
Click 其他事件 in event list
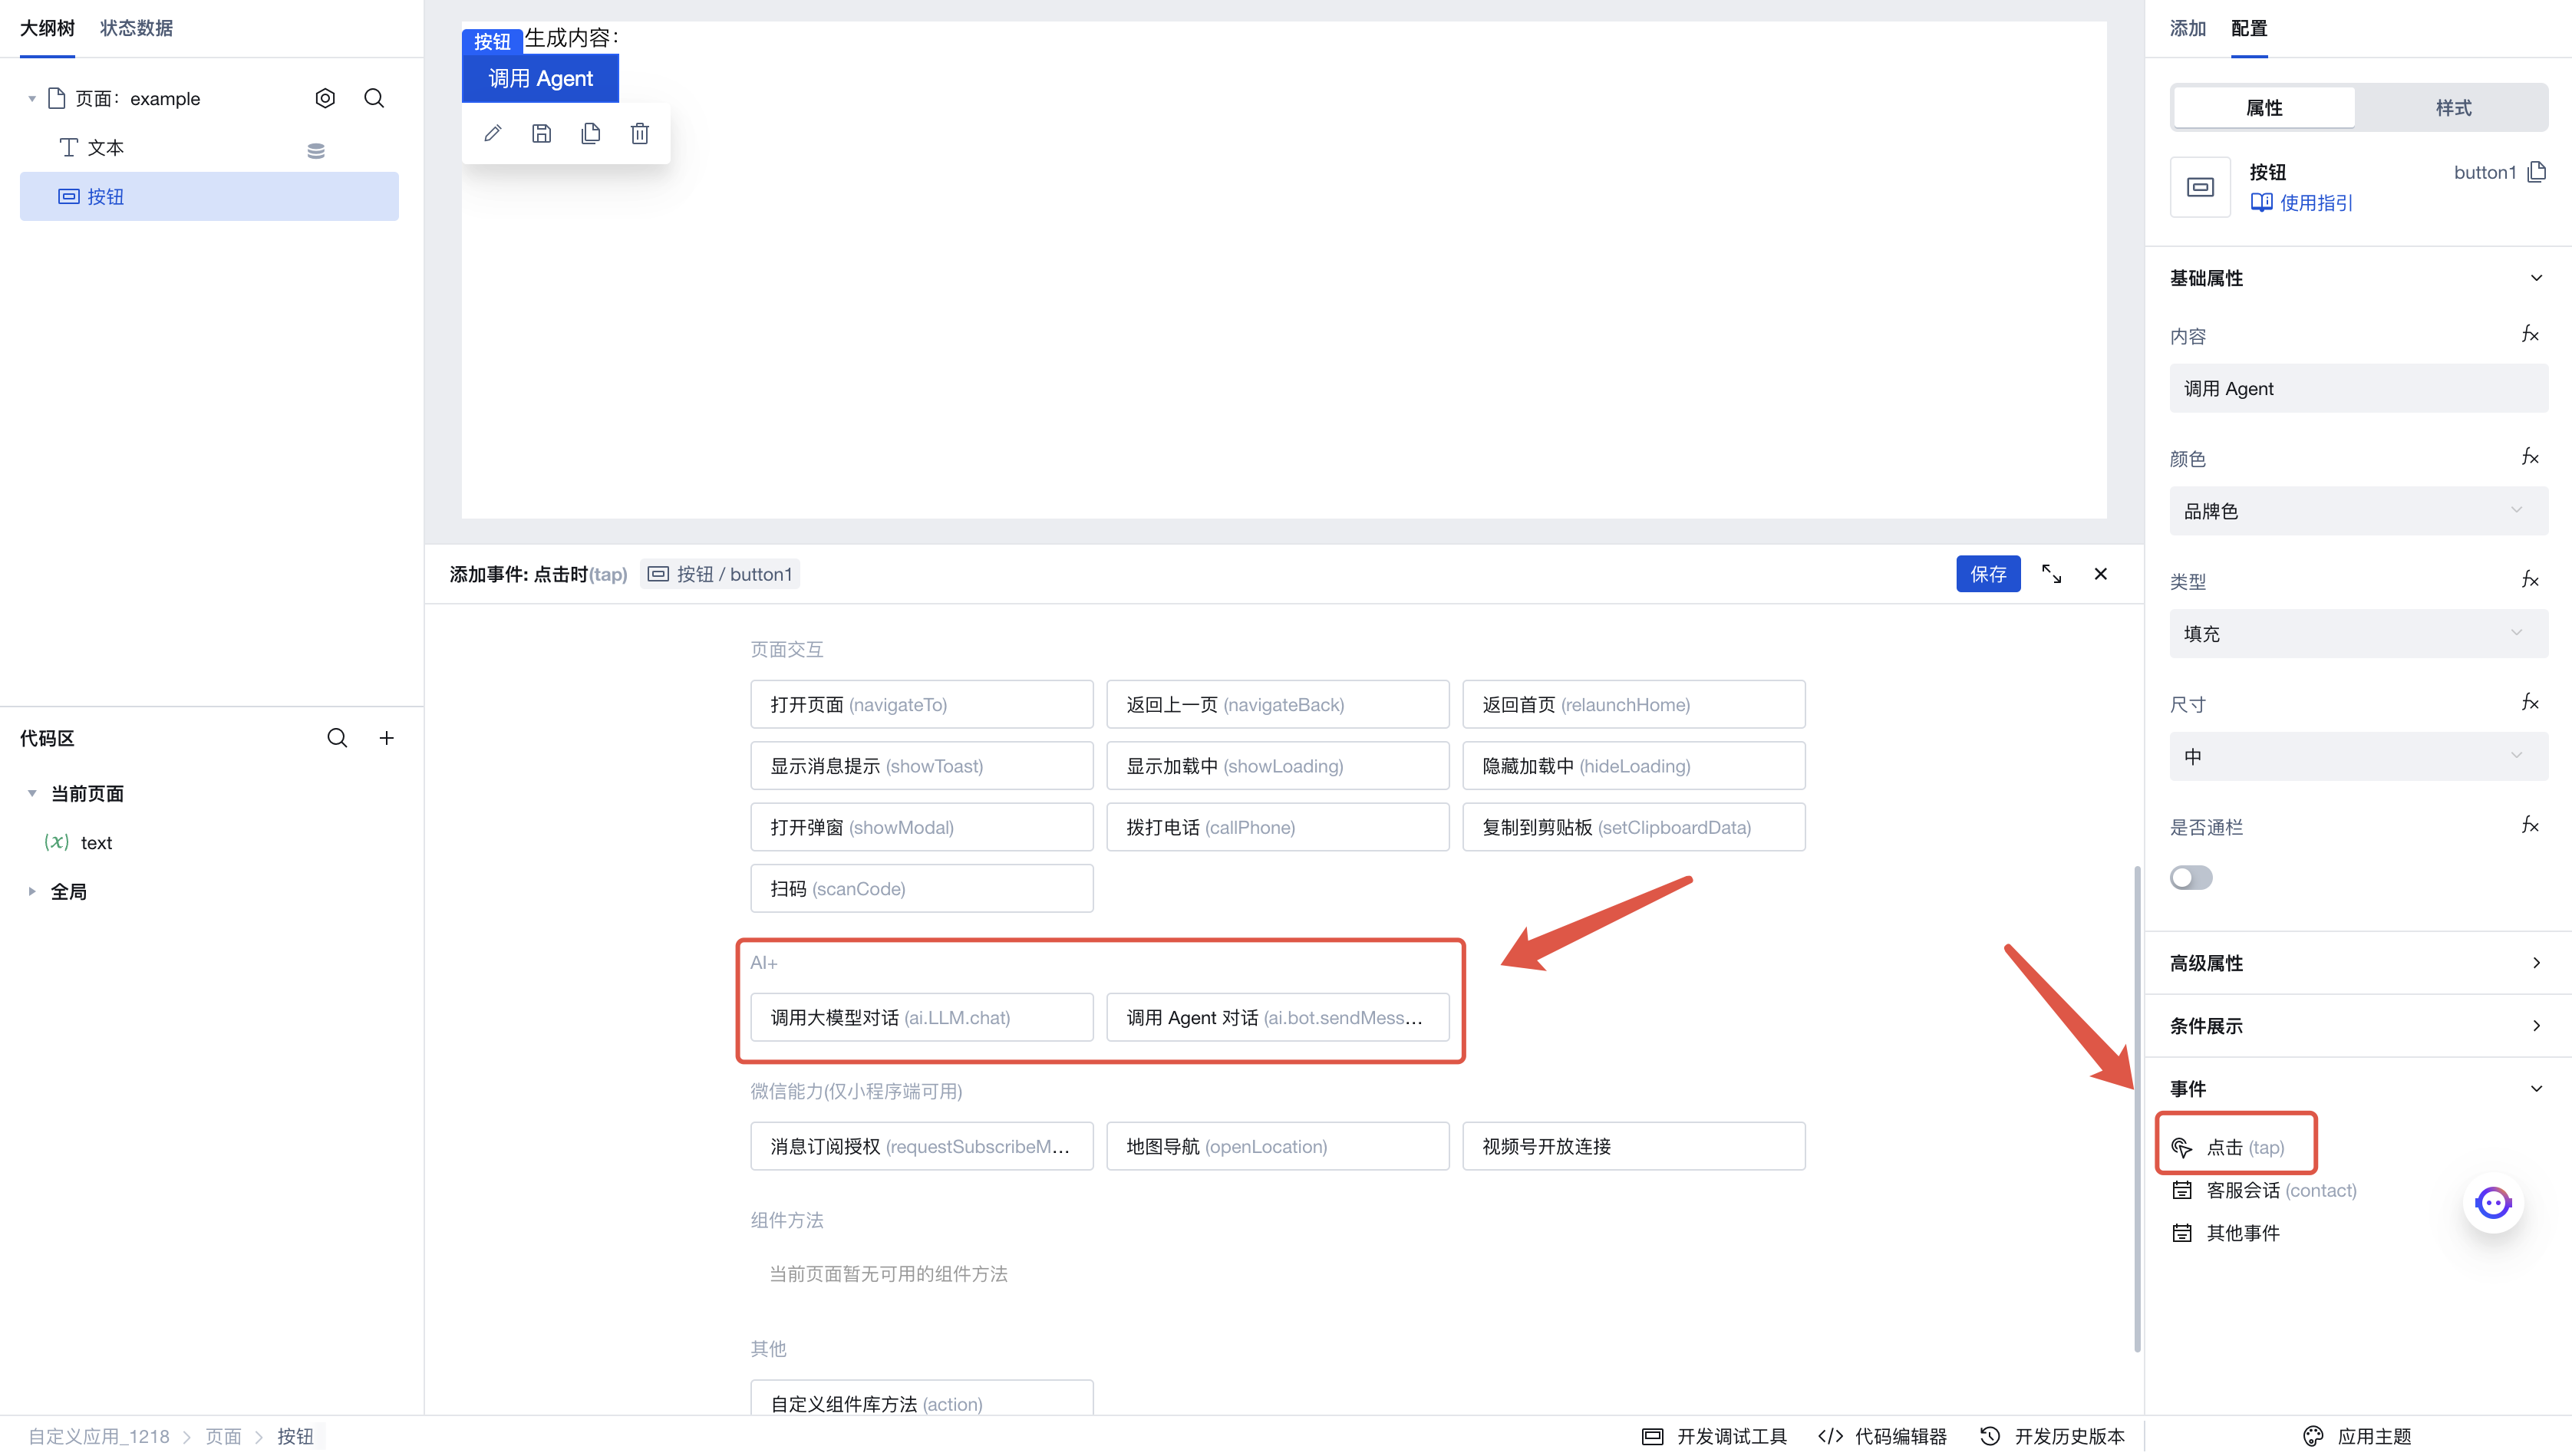pyautogui.click(x=2226, y=1233)
